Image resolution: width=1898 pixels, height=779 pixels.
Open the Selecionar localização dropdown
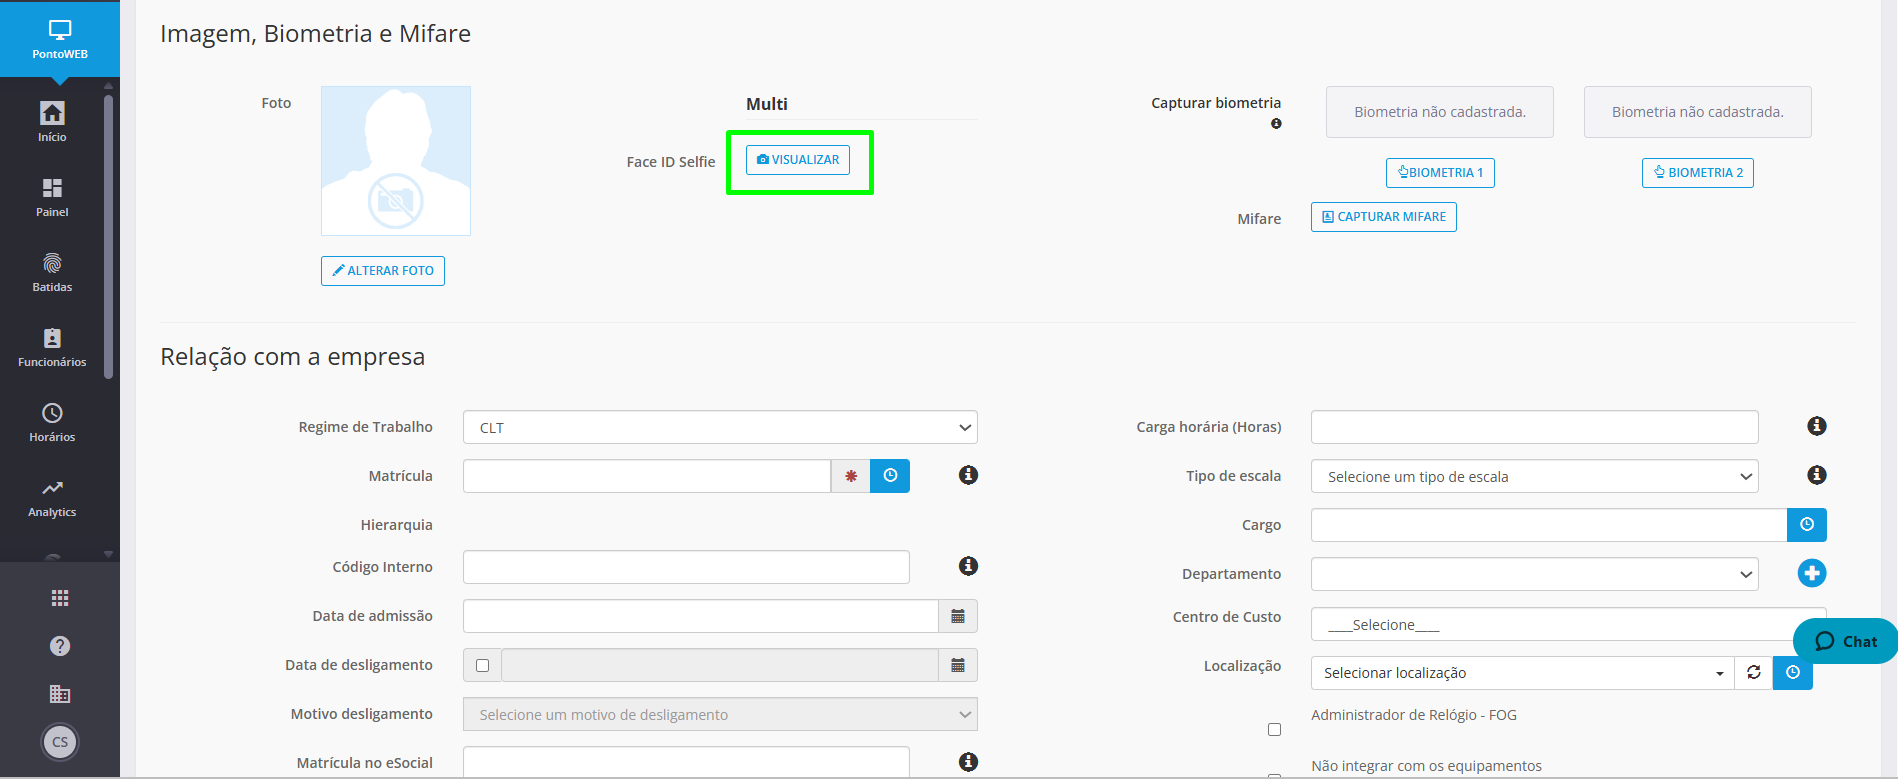pos(1522,673)
